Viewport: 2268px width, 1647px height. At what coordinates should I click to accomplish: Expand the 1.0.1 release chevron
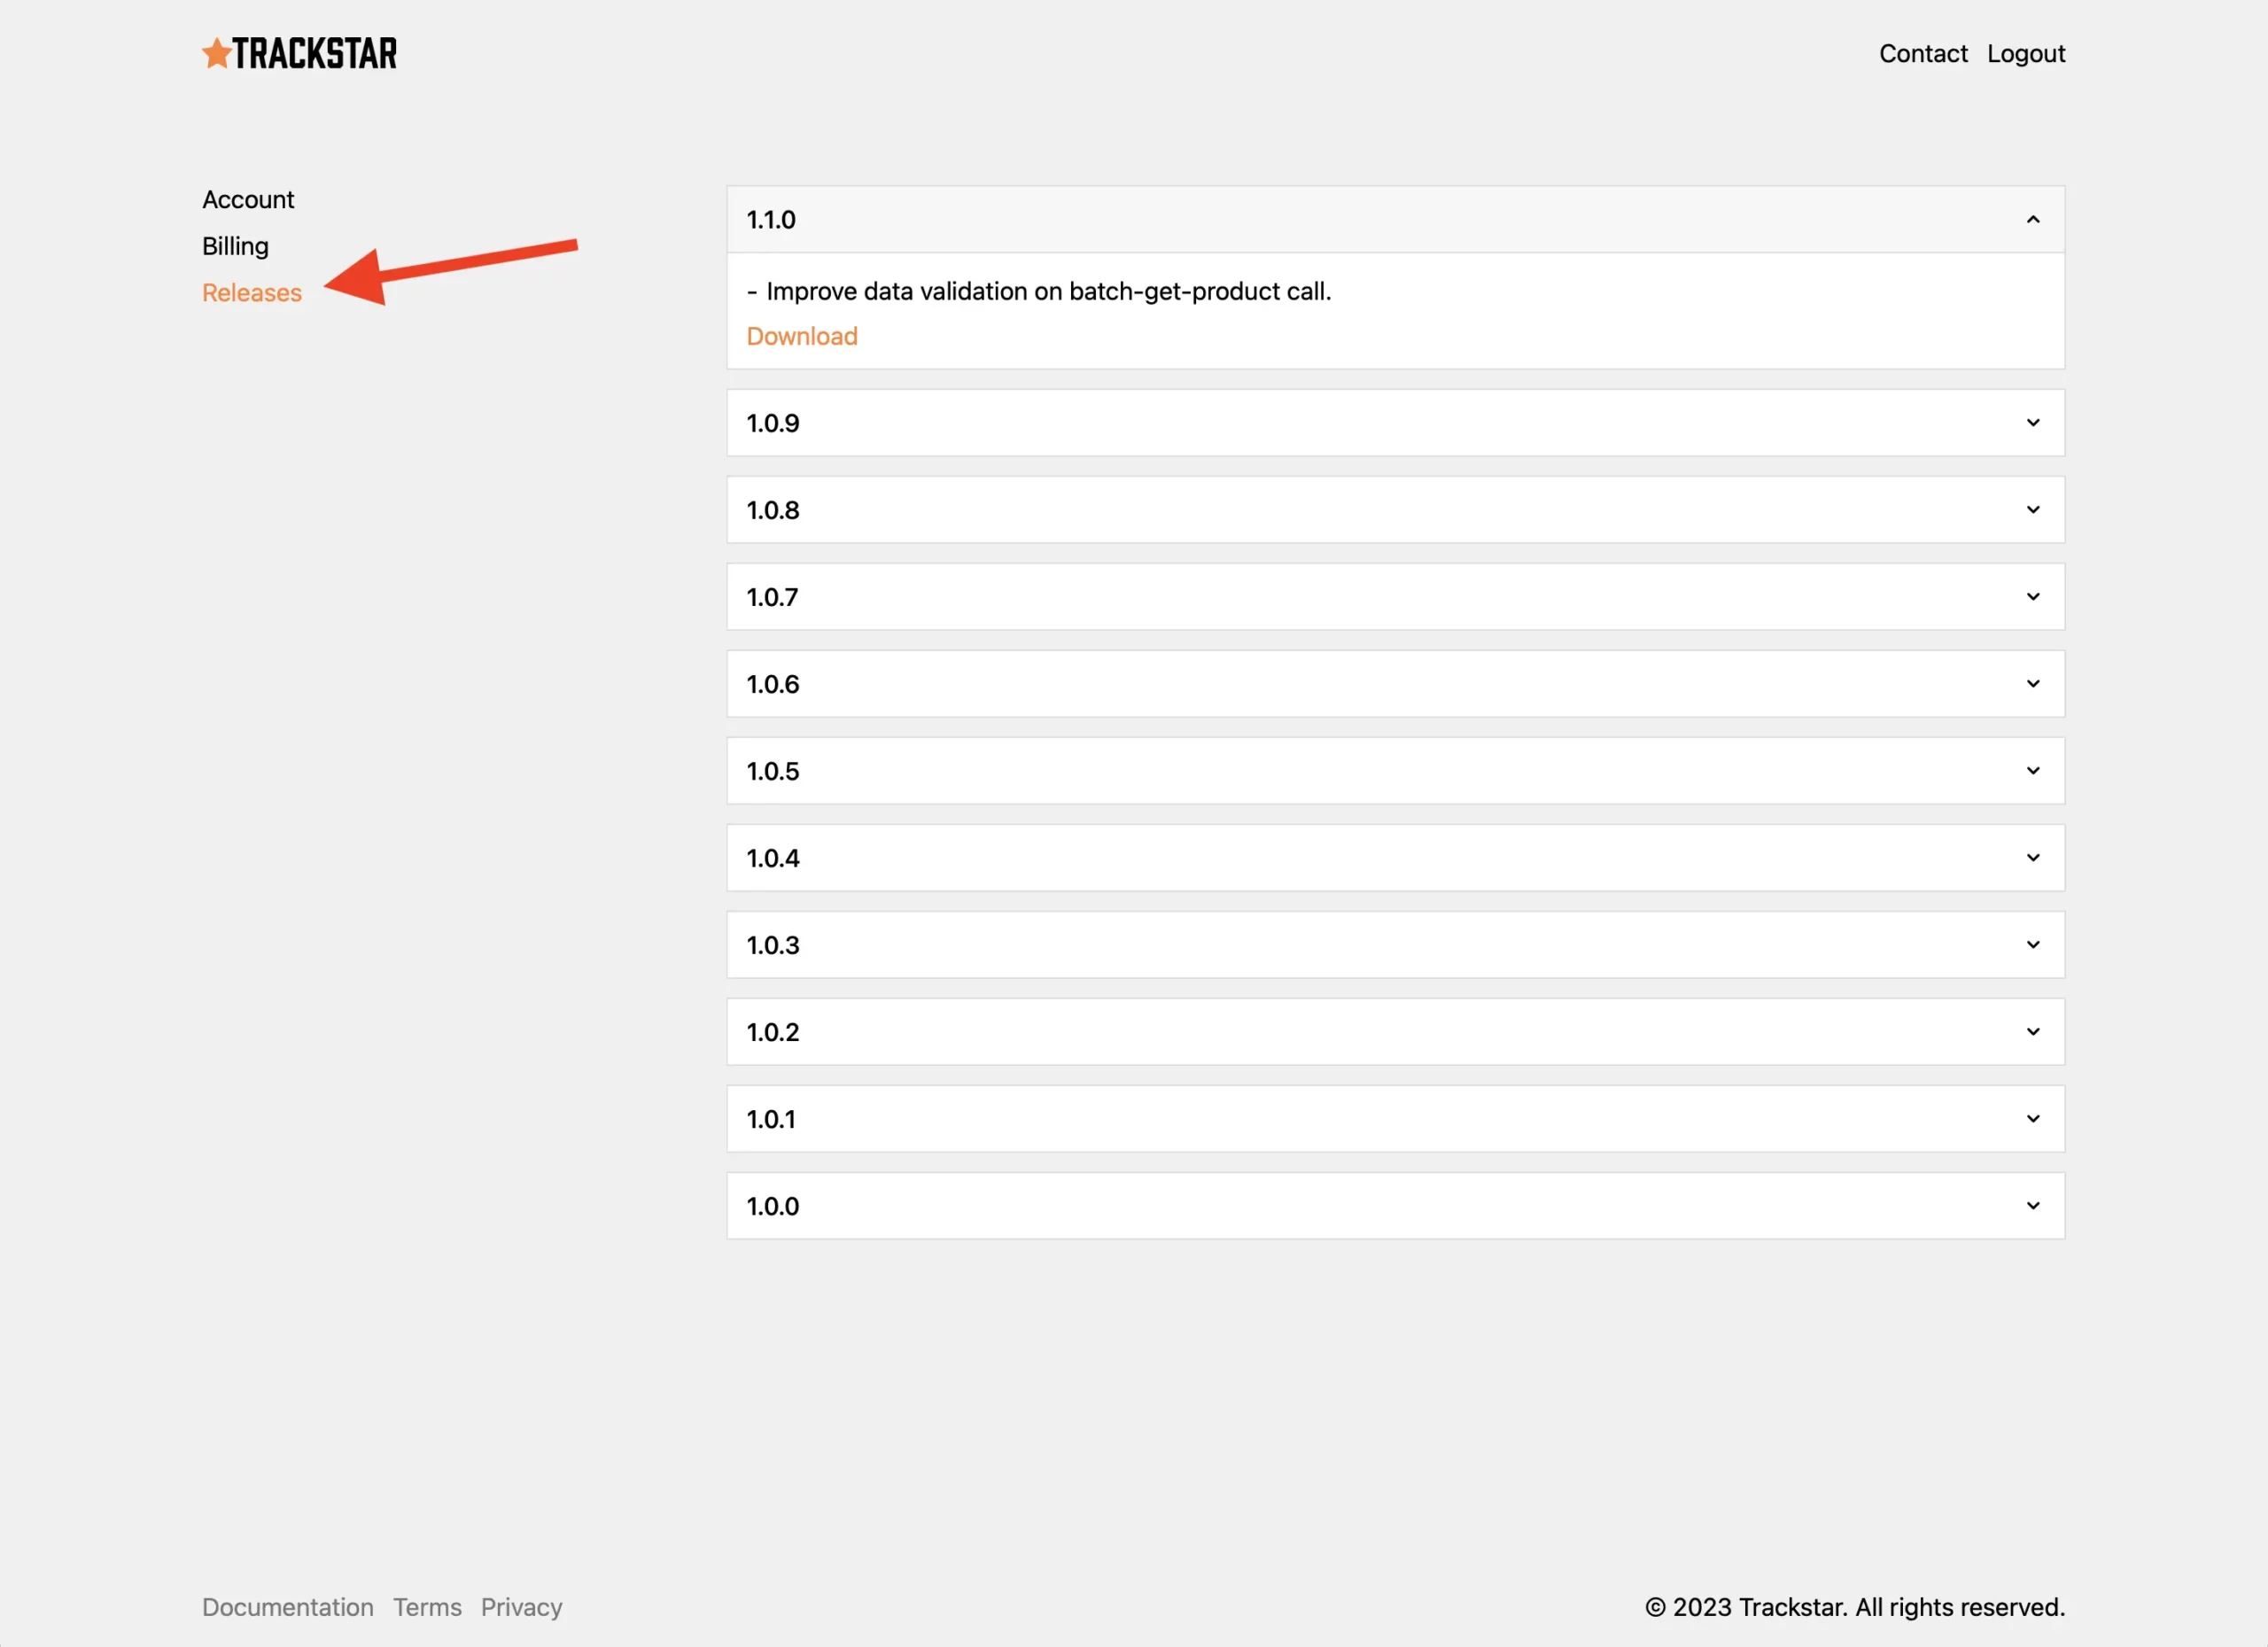tap(2033, 1119)
